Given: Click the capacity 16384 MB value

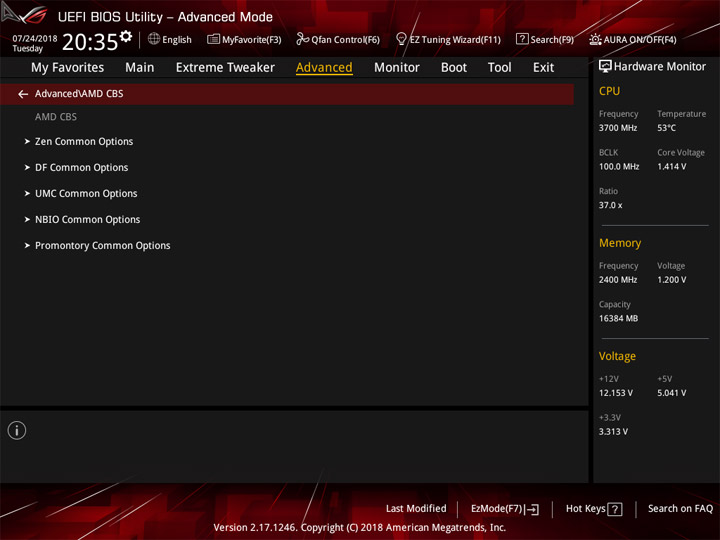Looking at the screenshot, I should click(x=618, y=318).
